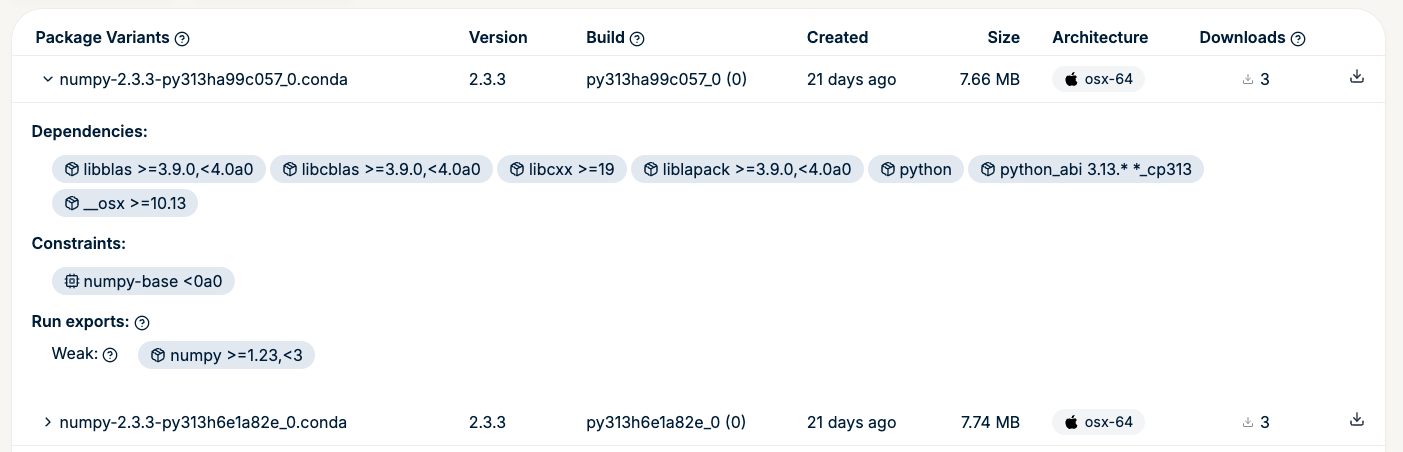Screen dimensions: 1403x452
Task: Click the Apple logo in first osx-64 badge
Action: [x=1072, y=79]
